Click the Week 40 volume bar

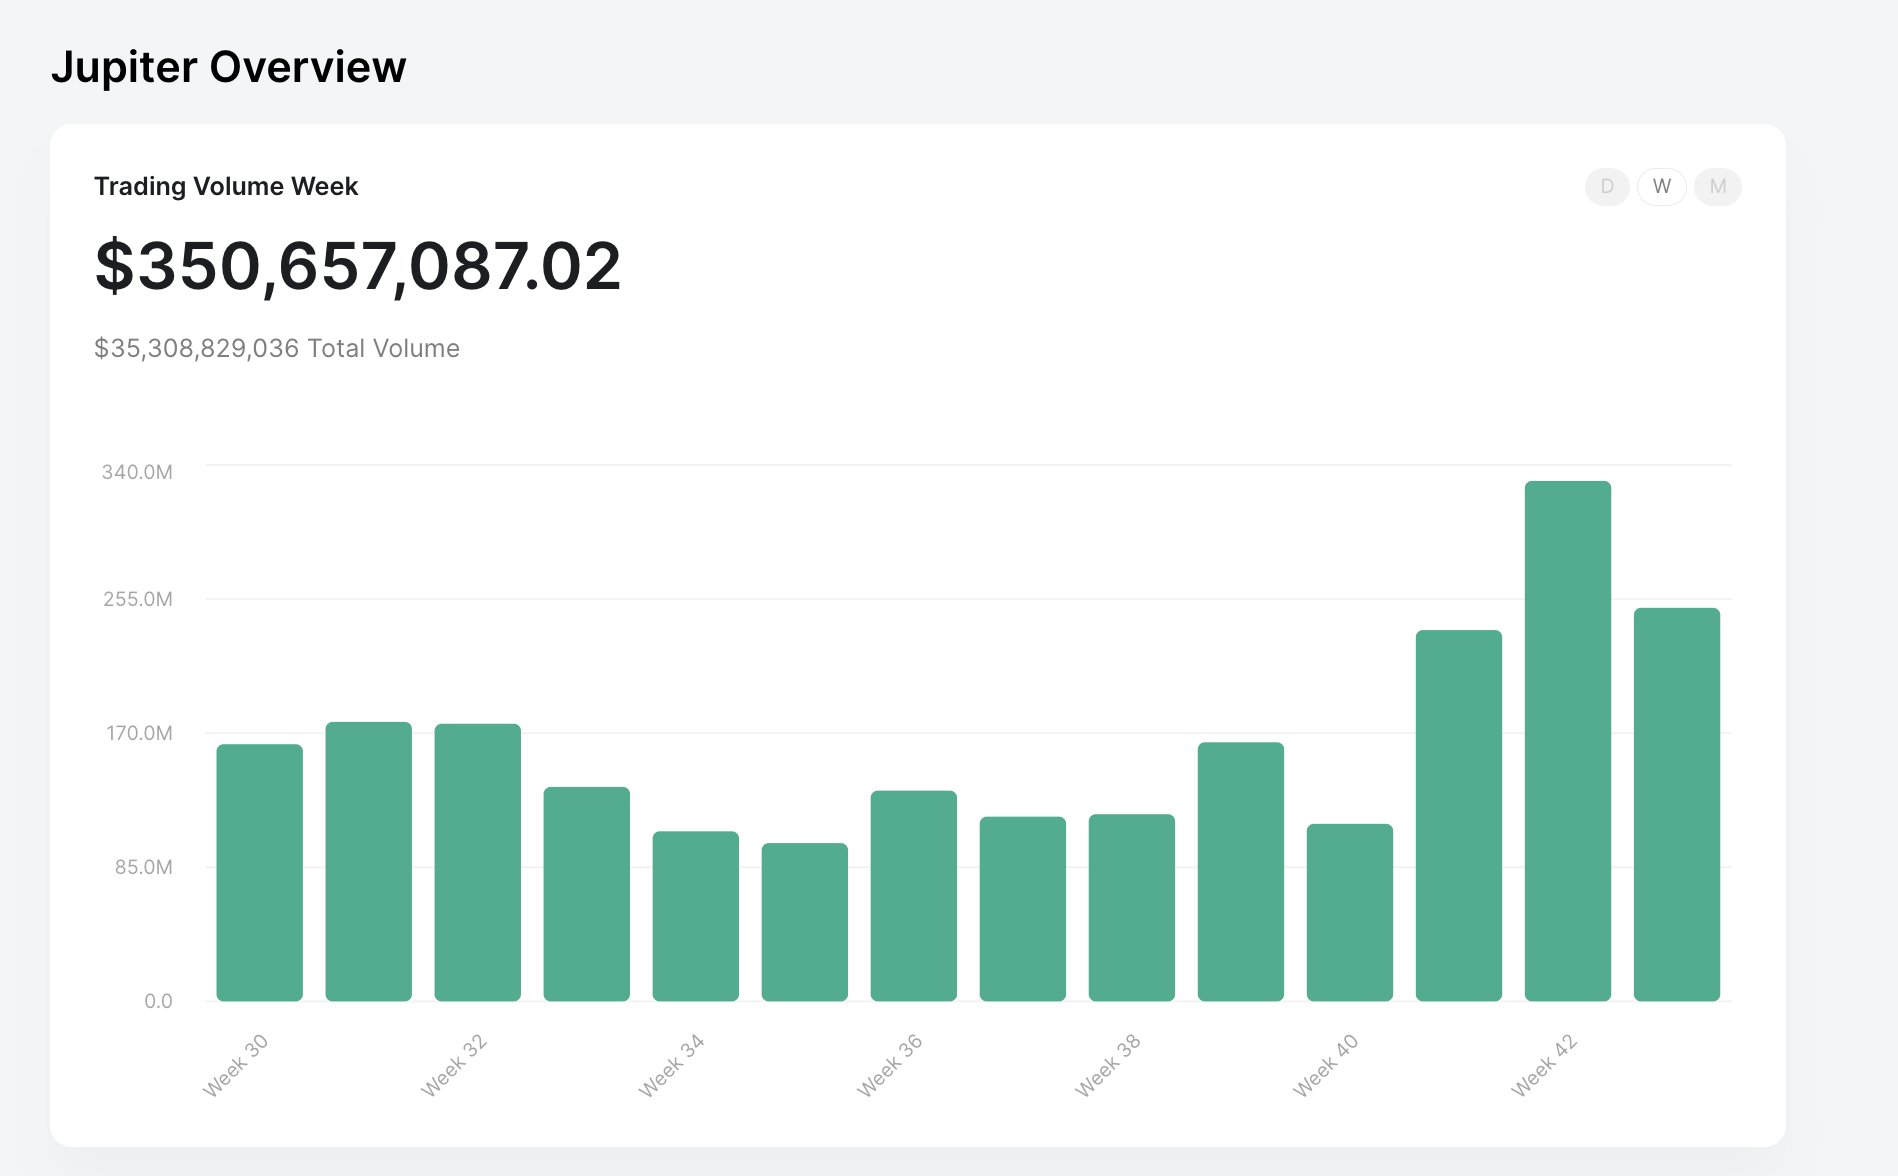(1349, 912)
